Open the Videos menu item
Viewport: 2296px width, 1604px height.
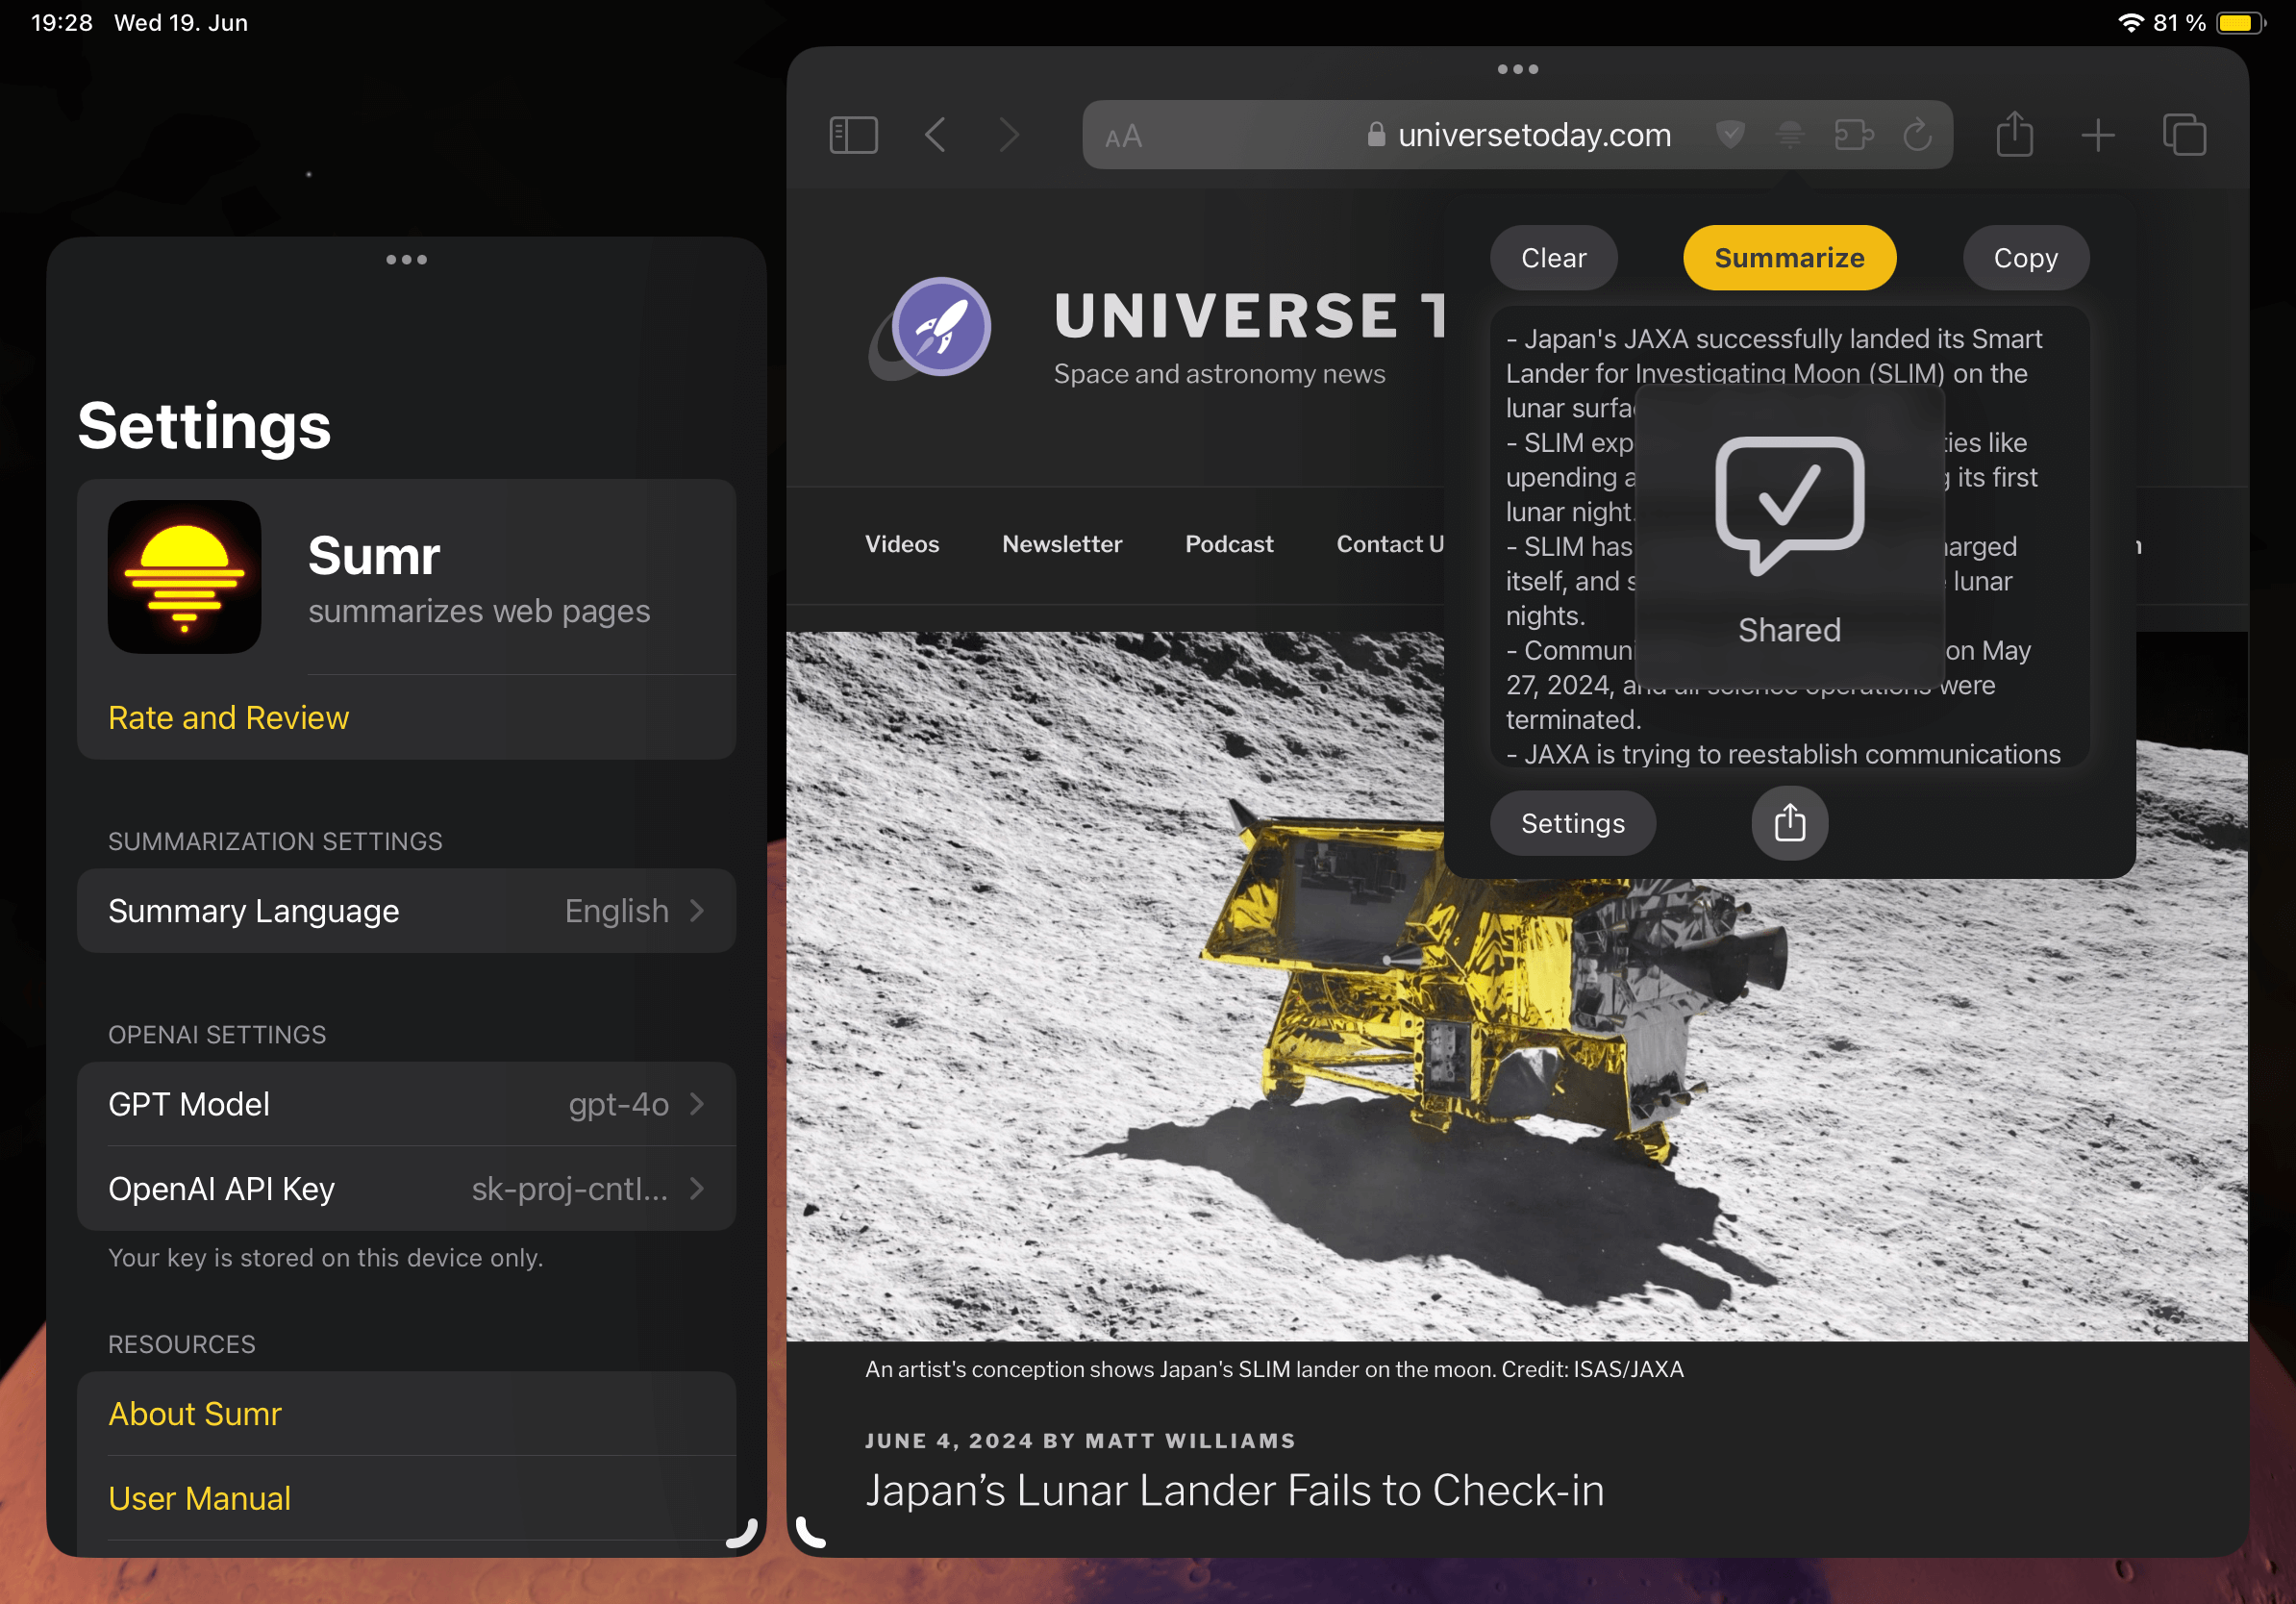902,544
